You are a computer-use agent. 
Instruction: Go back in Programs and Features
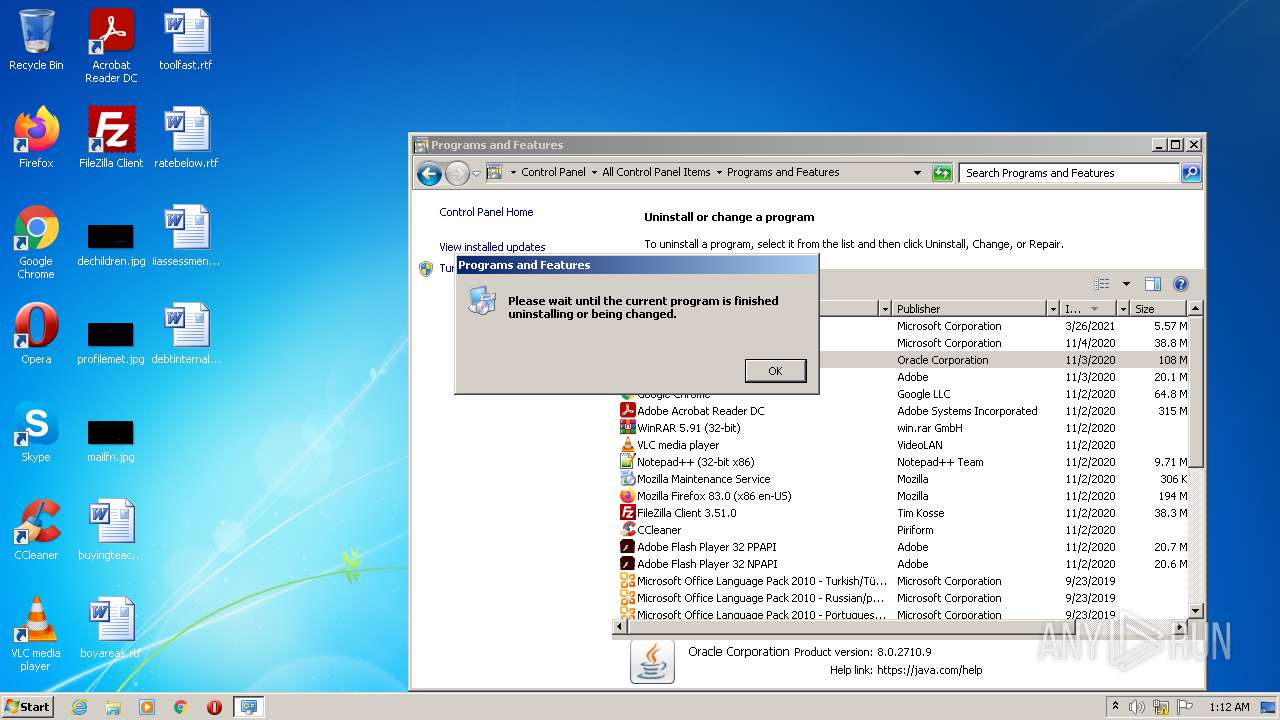[x=429, y=174]
